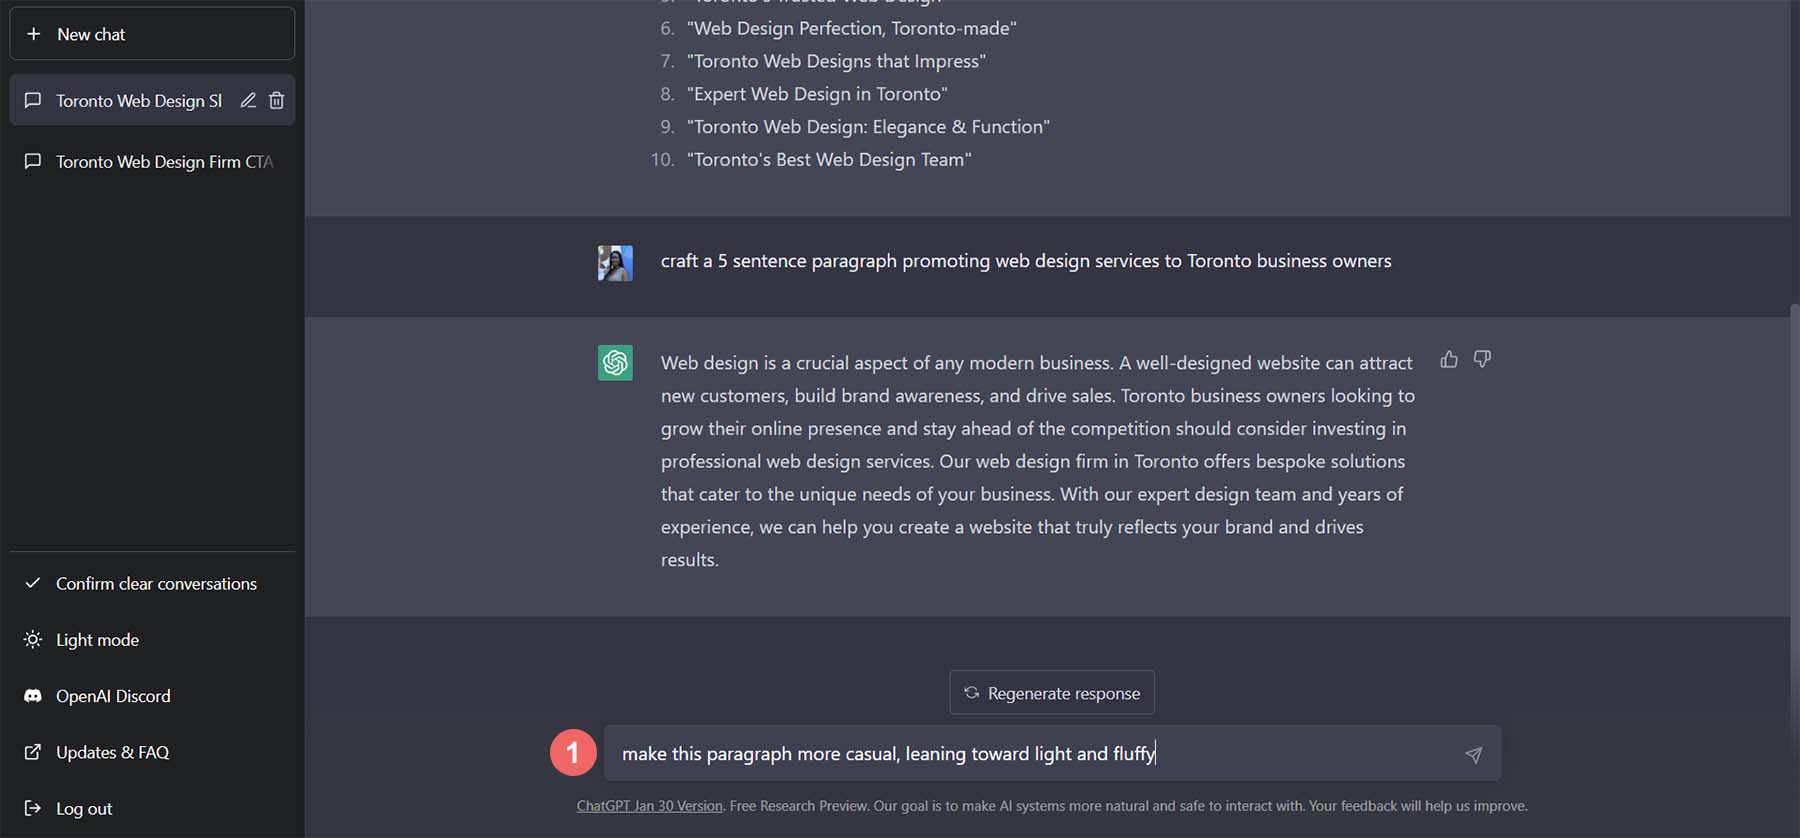Viewport: 1800px width, 838px height.
Task: Click the message input field
Action: click(1000, 754)
